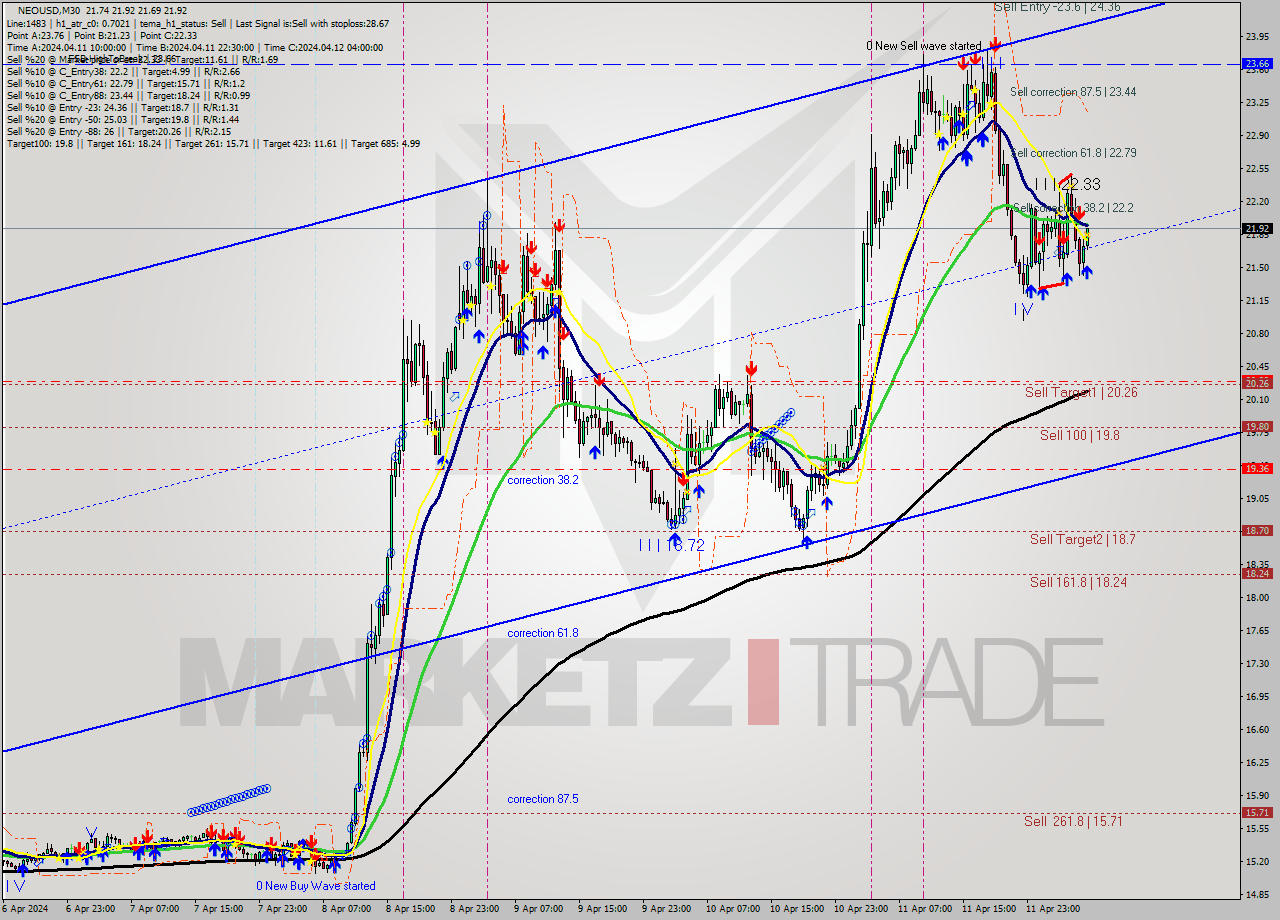The image size is (1280, 920).
Task: Click the '8 Apr 15:00' time axis label
Action: click(x=411, y=909)
